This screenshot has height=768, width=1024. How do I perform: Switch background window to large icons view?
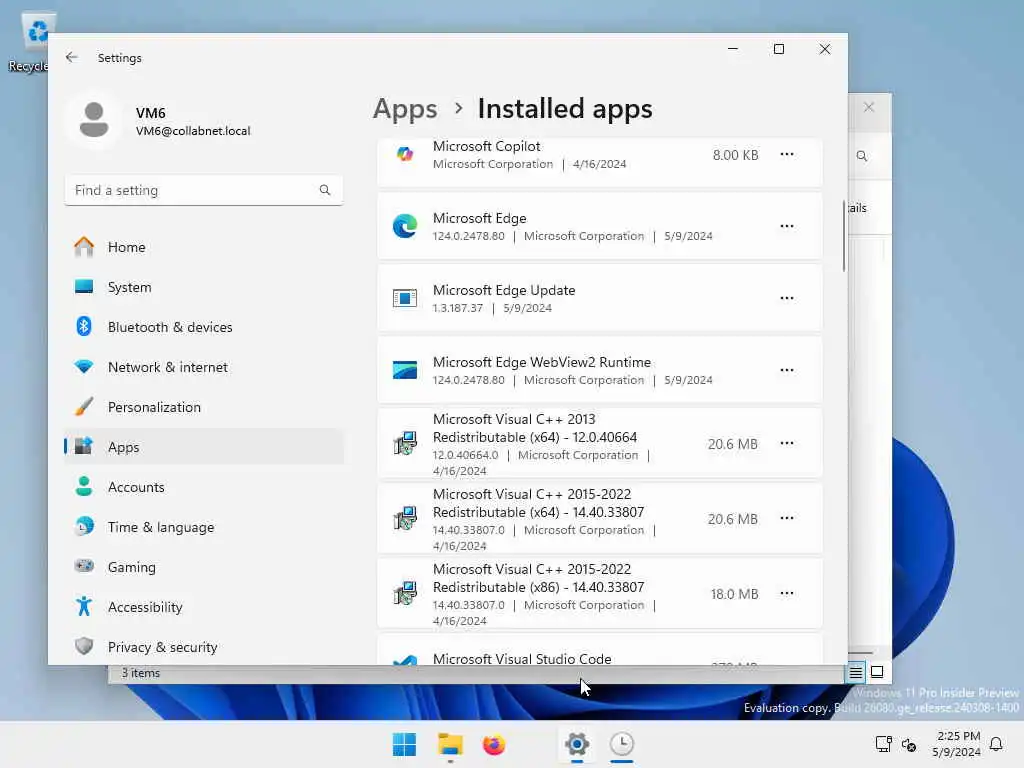(x=877, y=672)
